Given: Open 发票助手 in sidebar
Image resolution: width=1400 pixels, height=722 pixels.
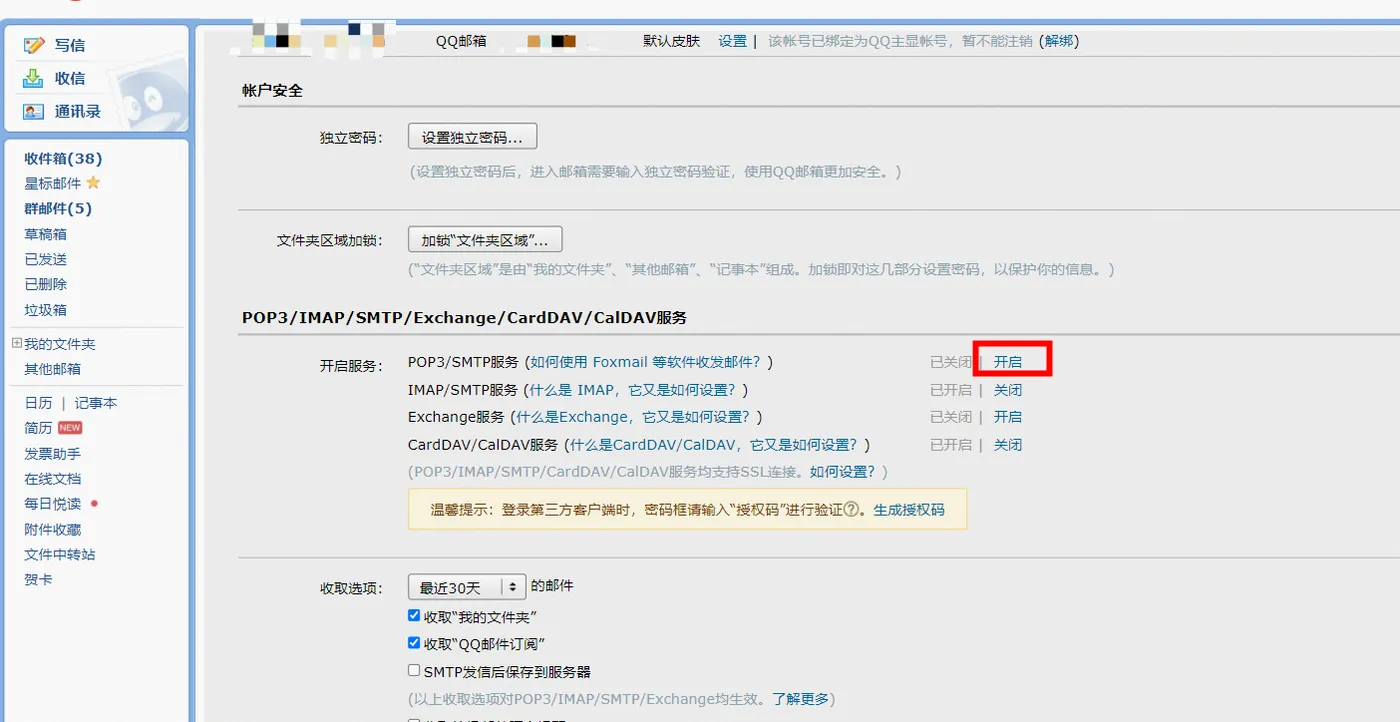Looking at the screenshot, I should (x=53, y=454).
